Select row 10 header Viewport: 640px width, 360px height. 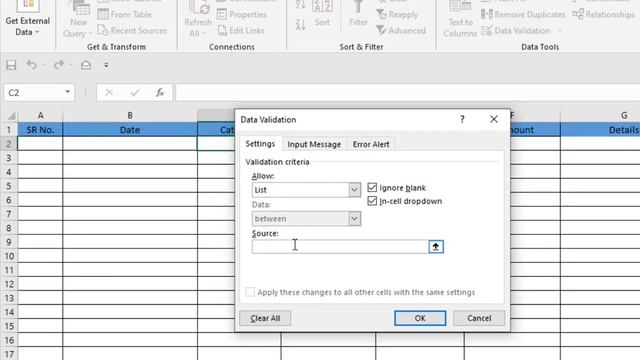pos(9,256)
